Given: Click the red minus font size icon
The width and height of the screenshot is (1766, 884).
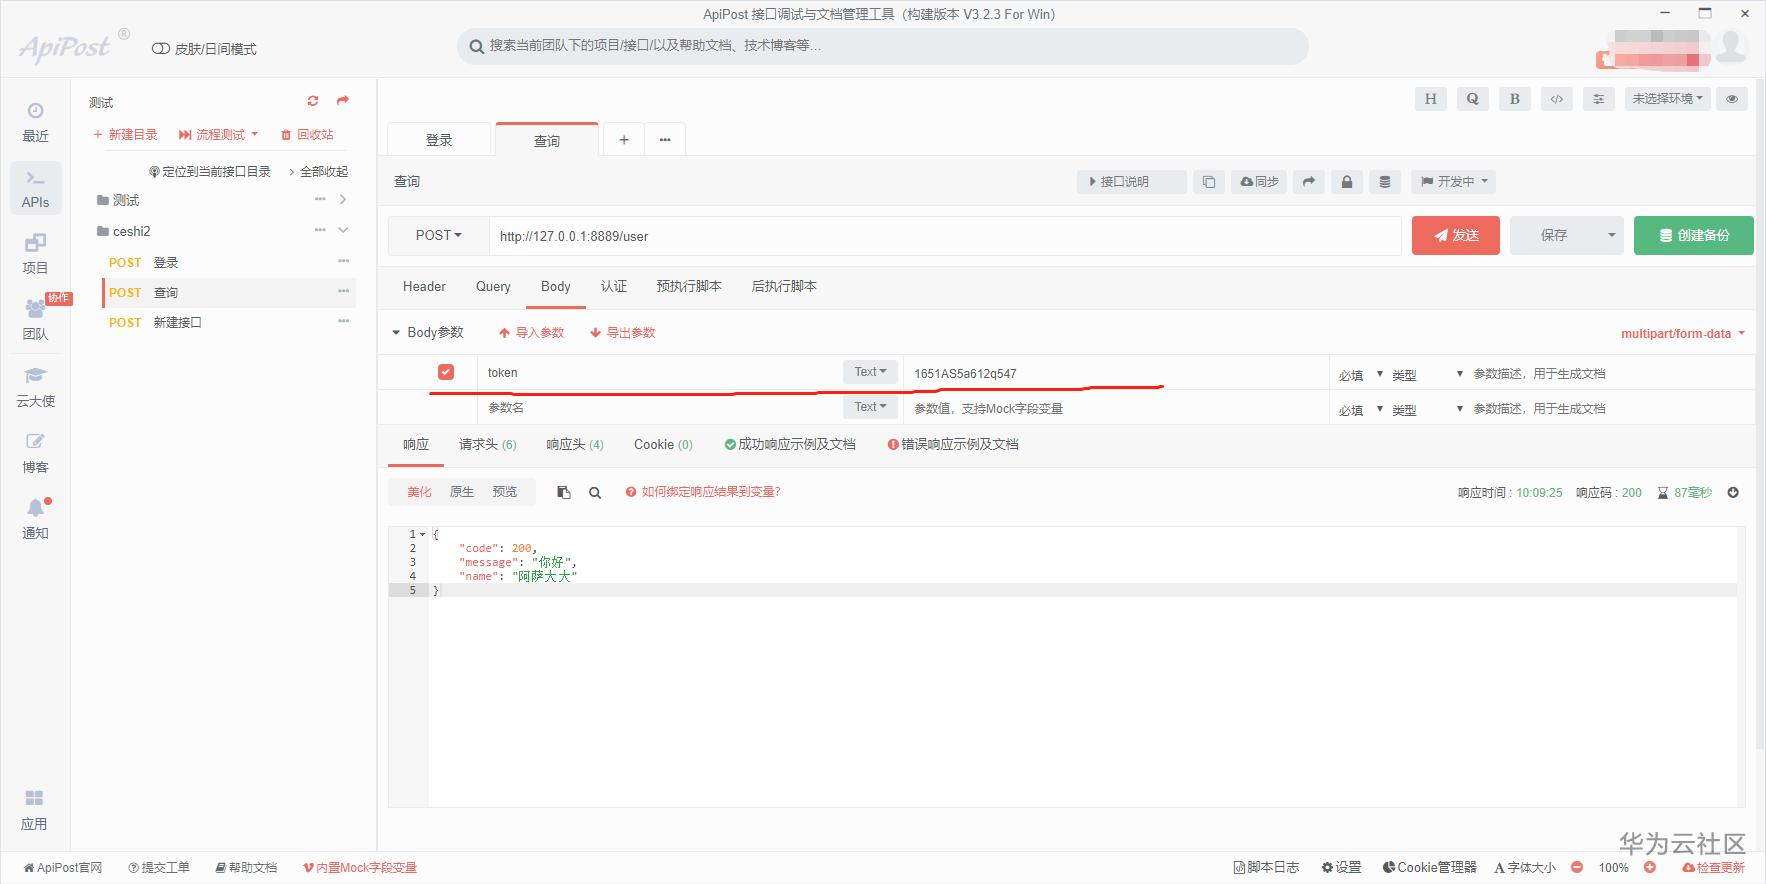Looking at the screenshot, I should (x=1577, y=867).
